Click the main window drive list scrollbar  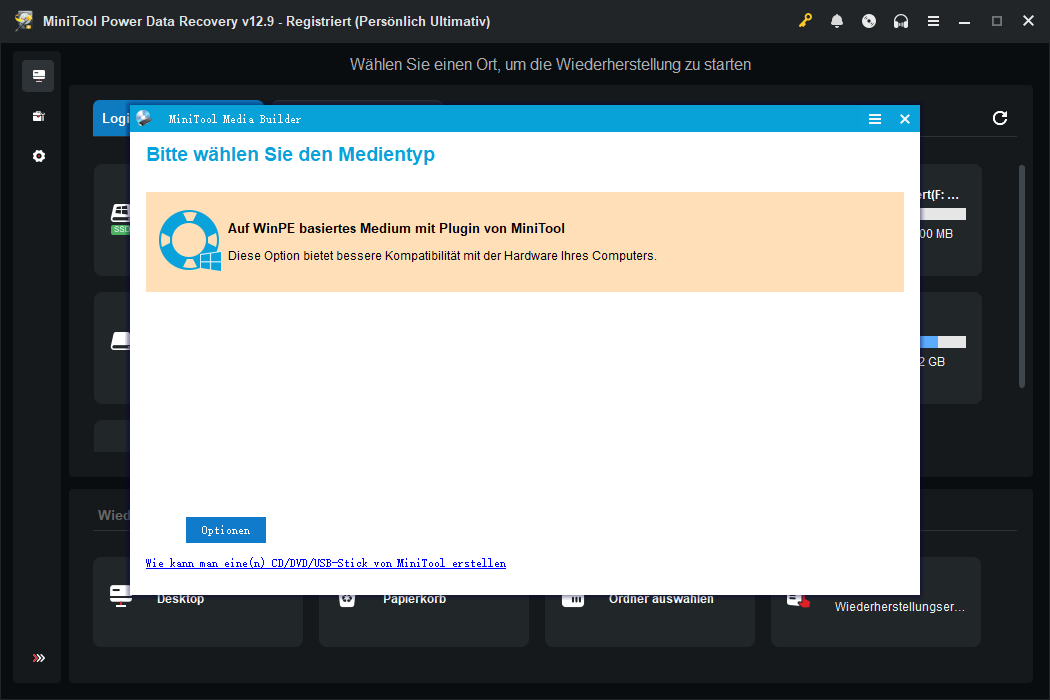tap(1021, 276)
